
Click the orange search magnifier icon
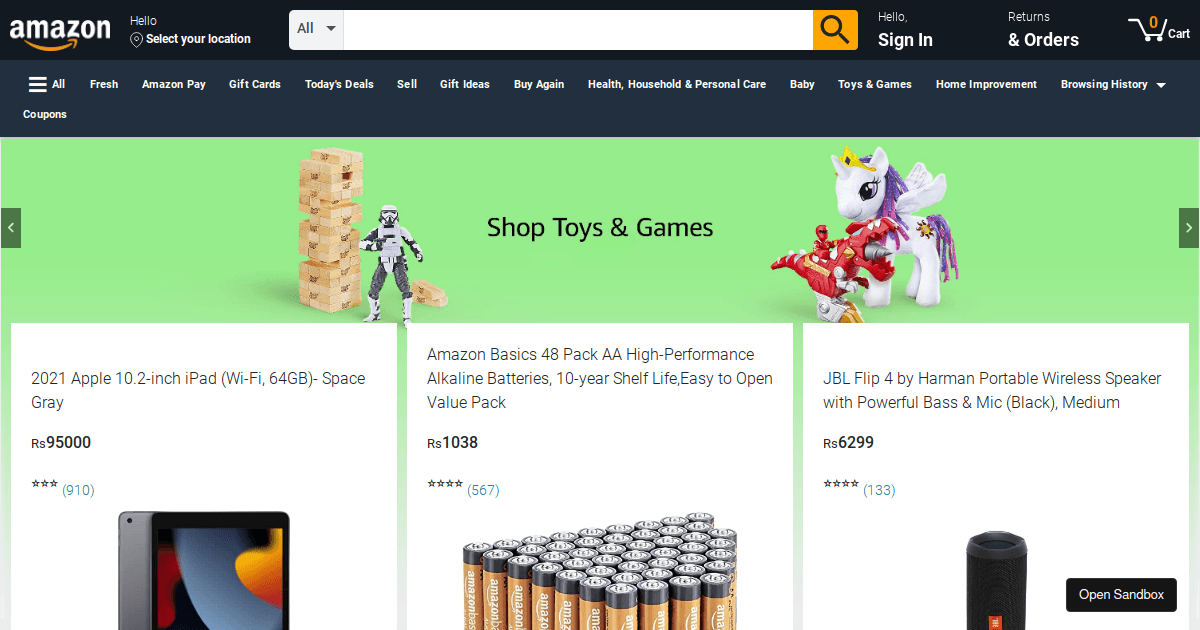click(835, 30)
